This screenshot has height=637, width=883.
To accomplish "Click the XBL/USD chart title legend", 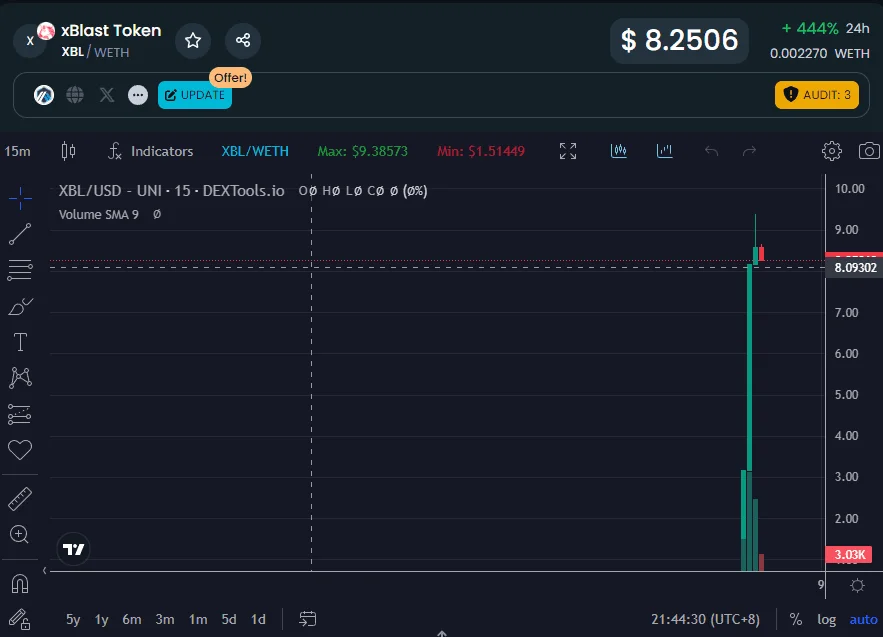I will pyautogui.click(x=172, y=191).
